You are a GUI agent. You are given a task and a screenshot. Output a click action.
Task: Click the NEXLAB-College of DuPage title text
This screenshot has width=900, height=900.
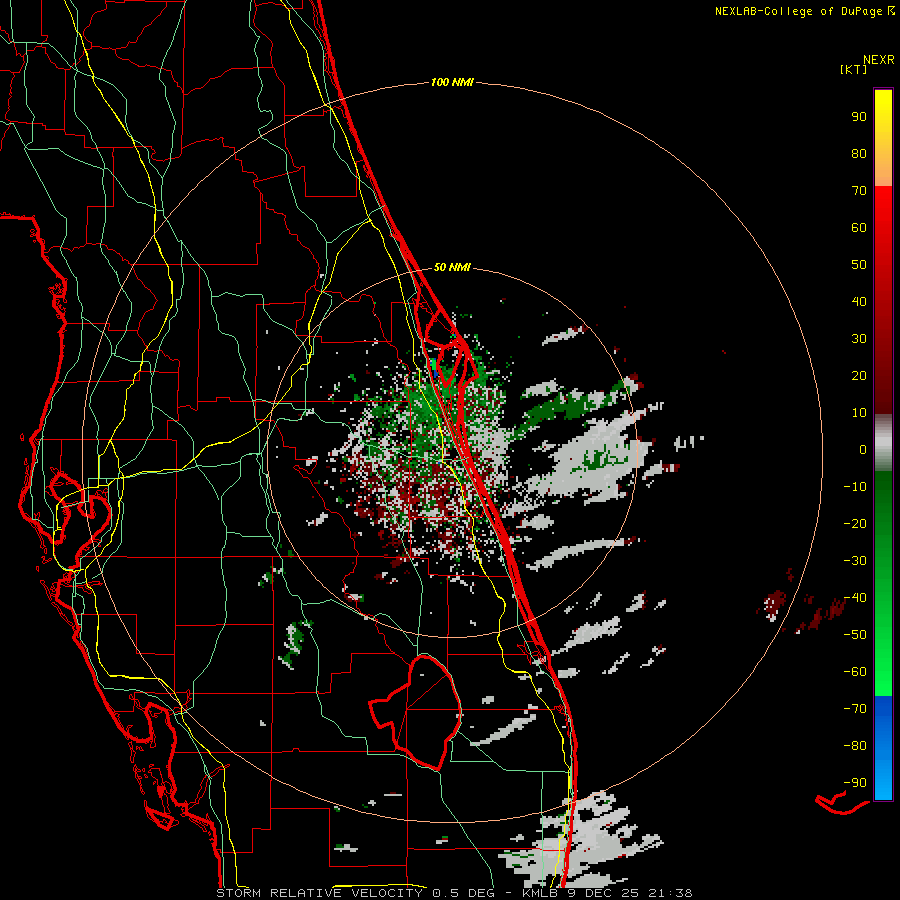tap(798, 11)
